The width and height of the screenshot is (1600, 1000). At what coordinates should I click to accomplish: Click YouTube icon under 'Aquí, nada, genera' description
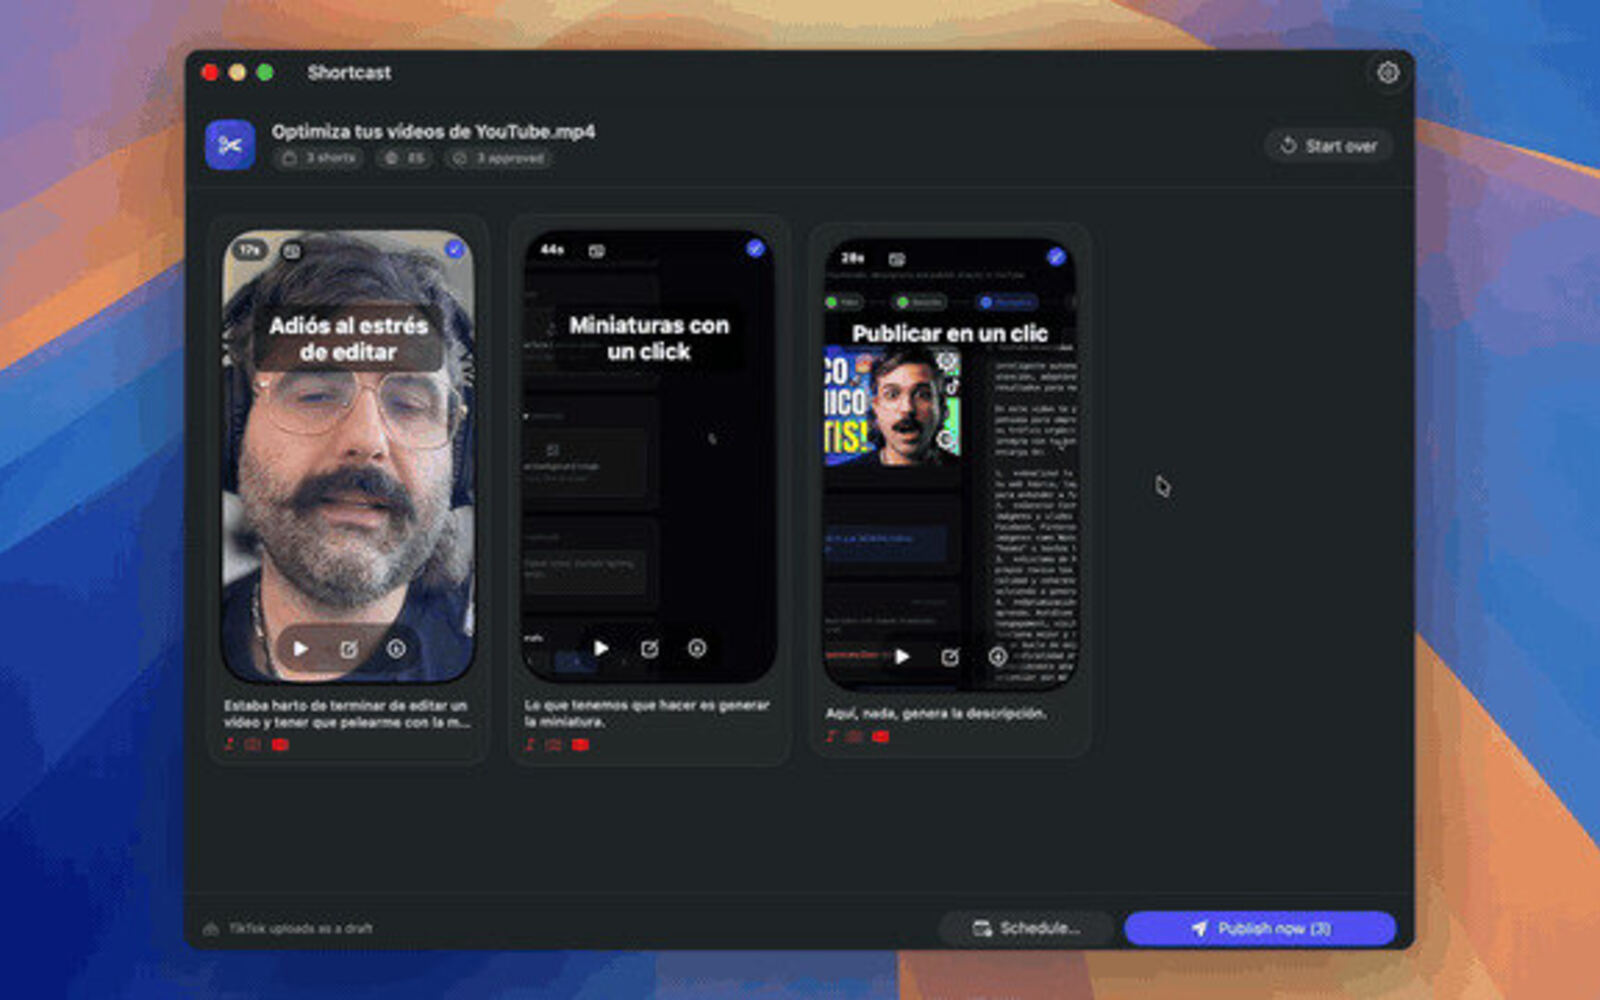pos(881,736)
